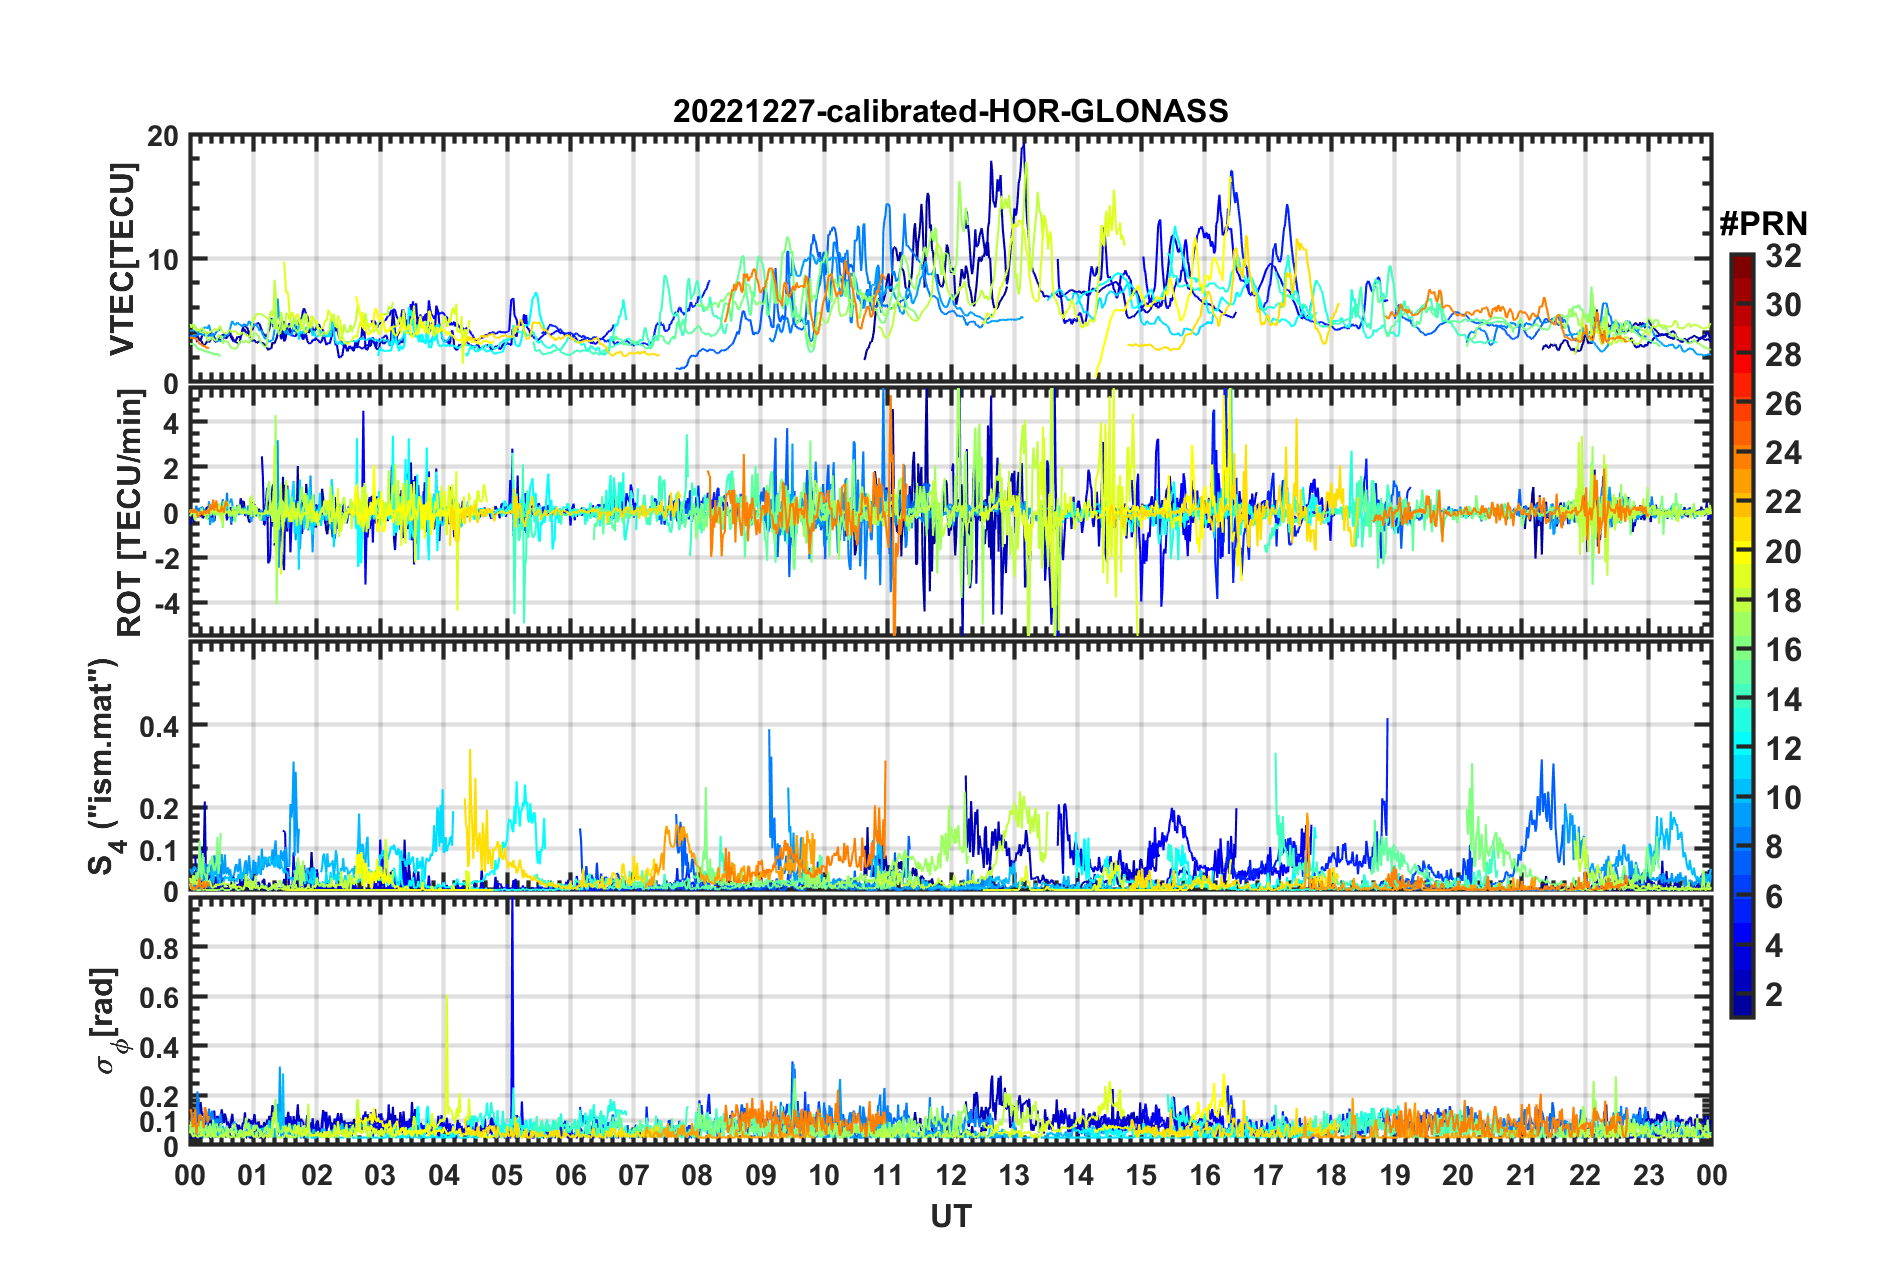The width and height of the screenshot is (1902, 1272).
Task: Click the -2 tick on ROT y-axis
Action: click(167, 559)
